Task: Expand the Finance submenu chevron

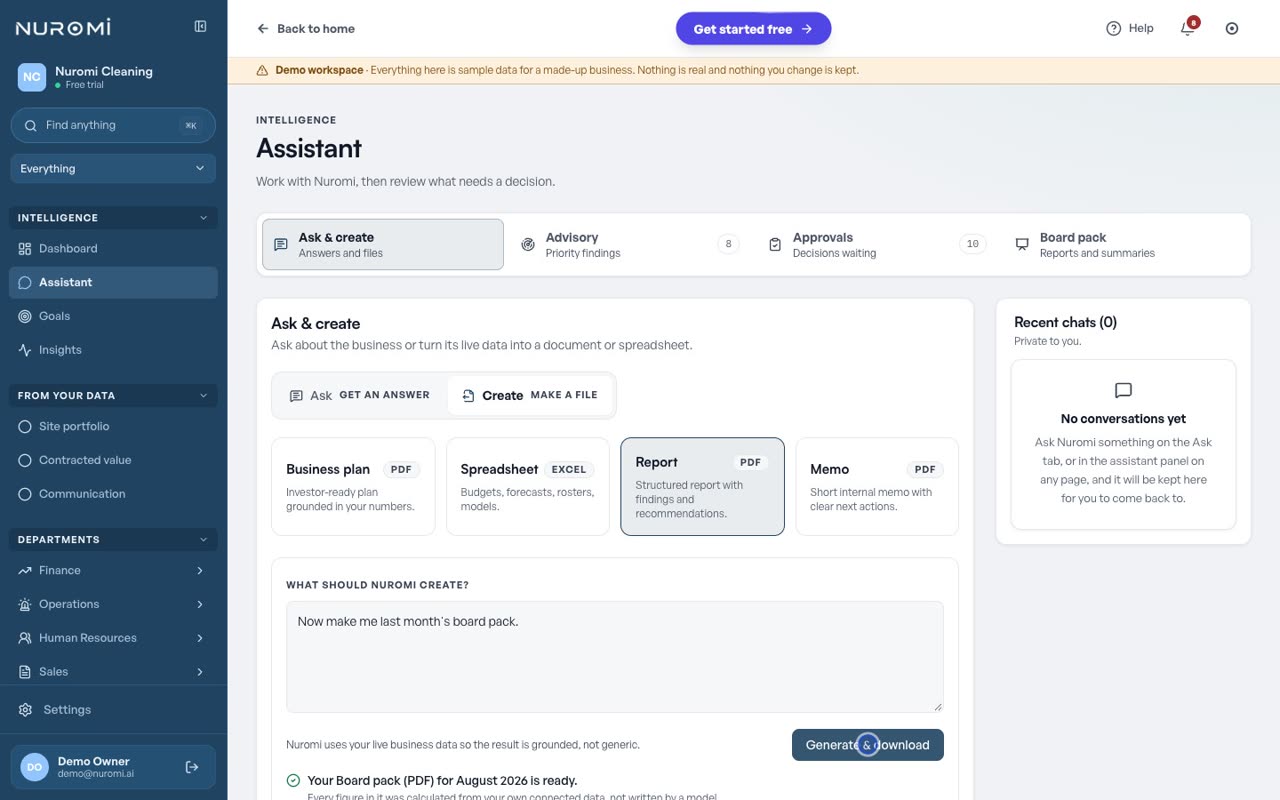Action: [x=200, y=570]
